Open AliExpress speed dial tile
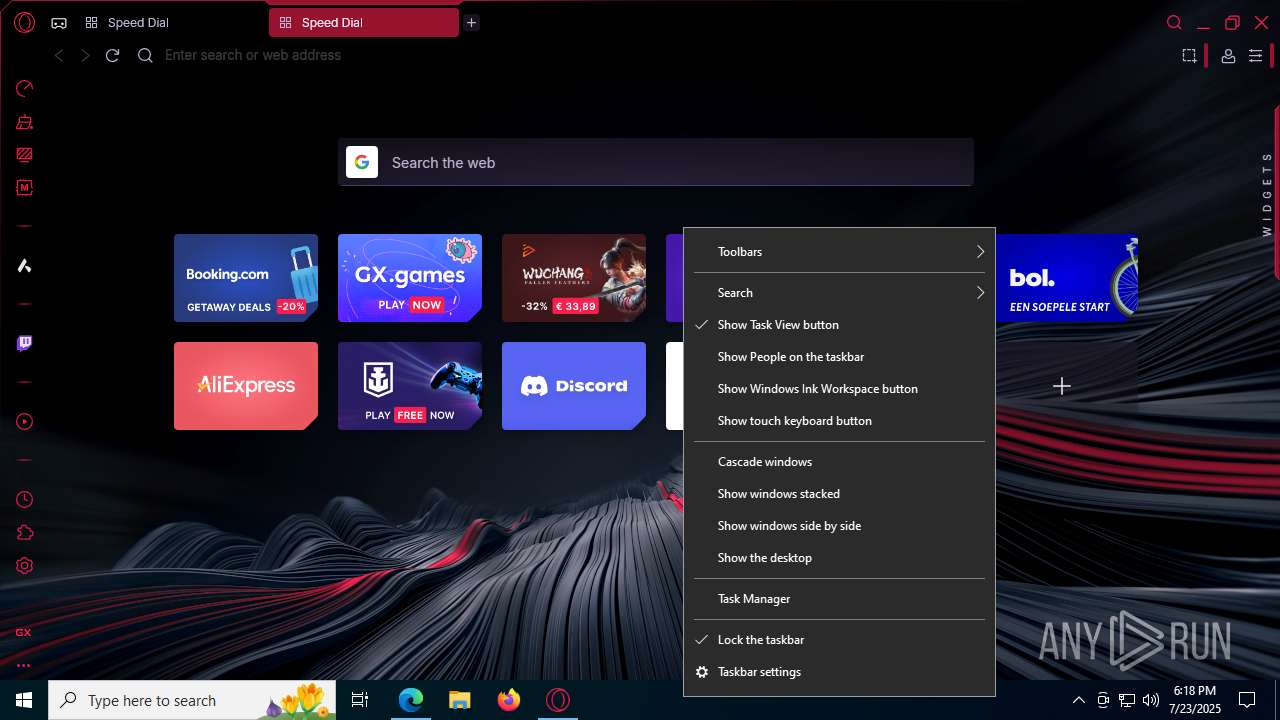 (x=246, y=386)
